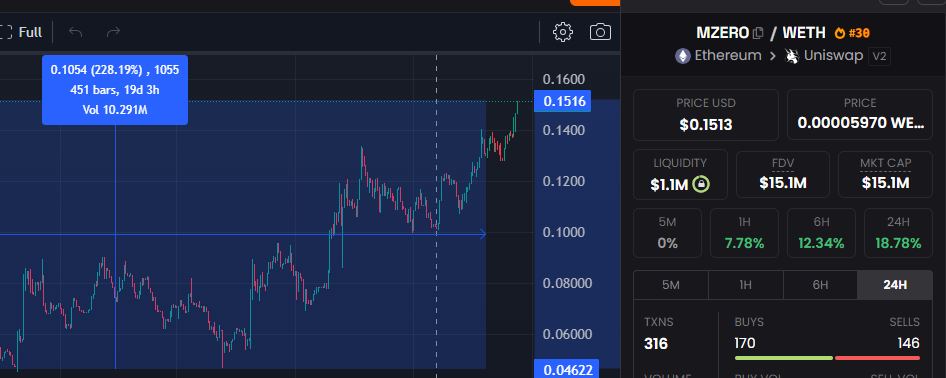
Task: Click the 0.06000 price axis label
Action: click(x=567, y=334)
